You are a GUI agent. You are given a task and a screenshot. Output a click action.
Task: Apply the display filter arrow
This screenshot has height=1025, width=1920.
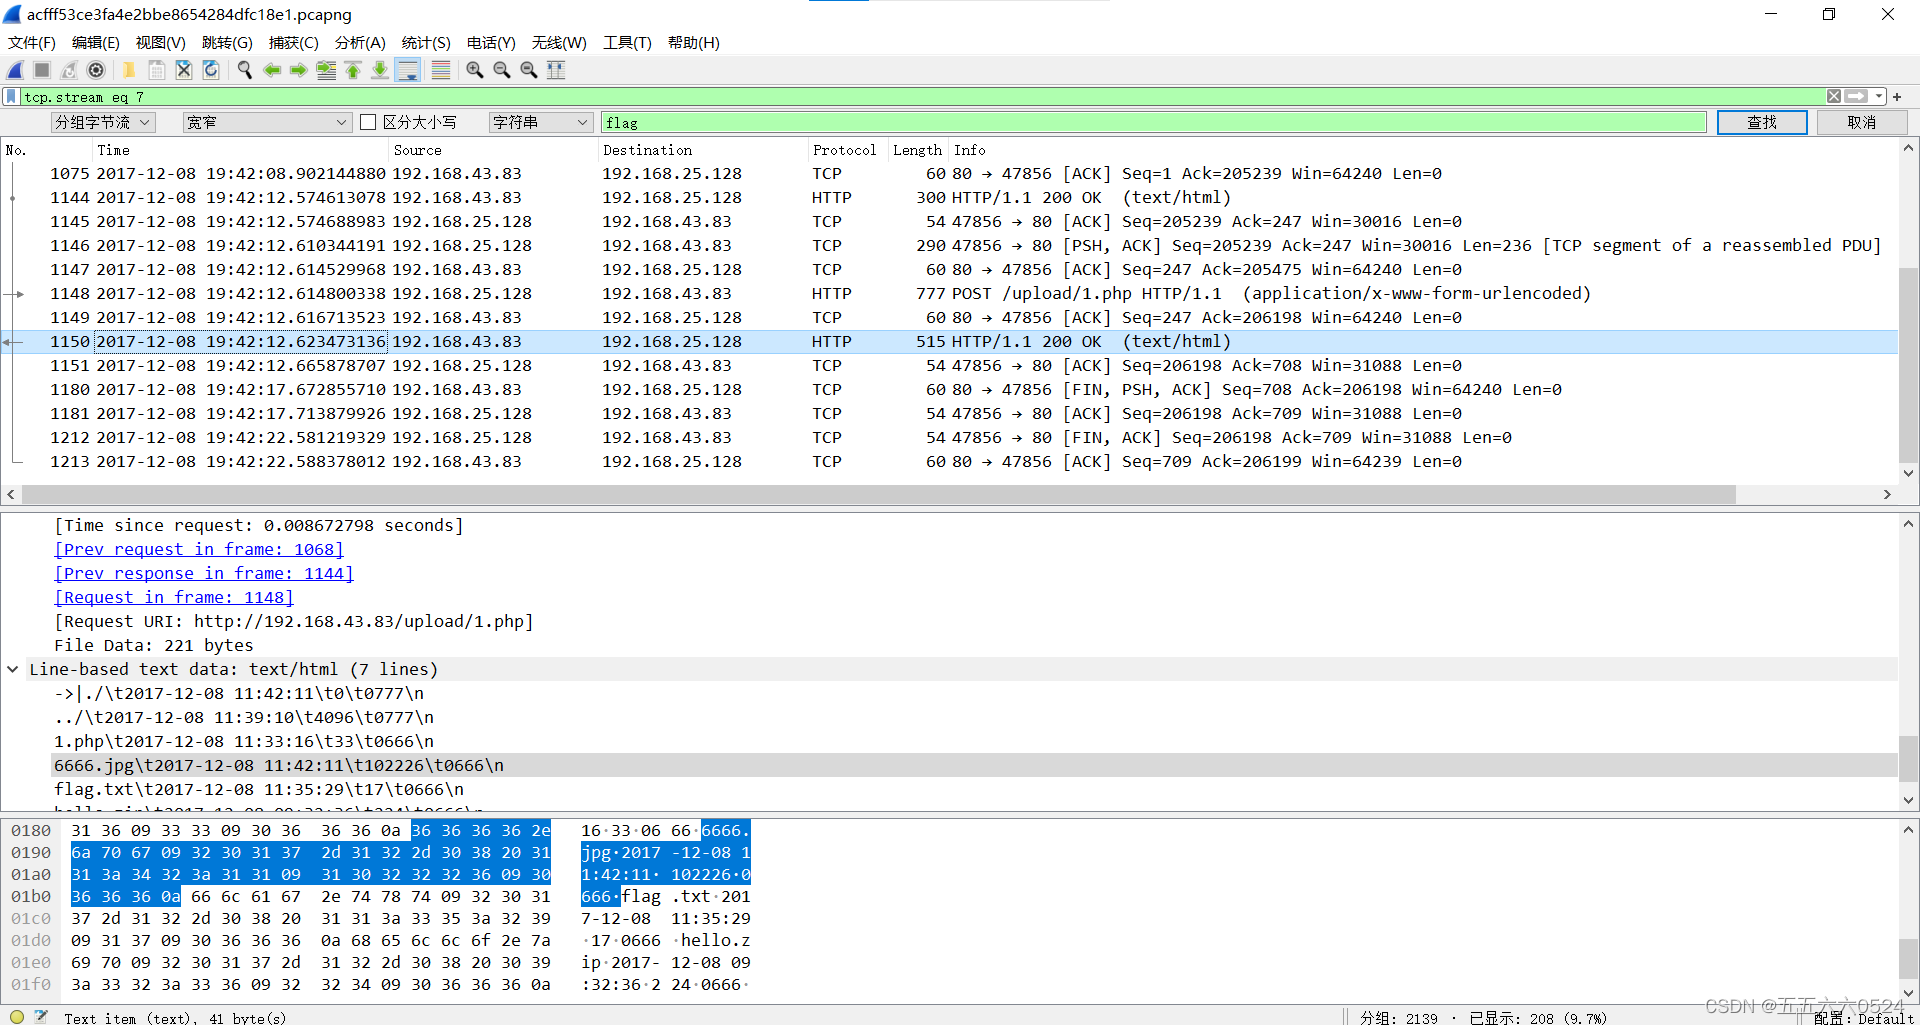[1857, 97]
